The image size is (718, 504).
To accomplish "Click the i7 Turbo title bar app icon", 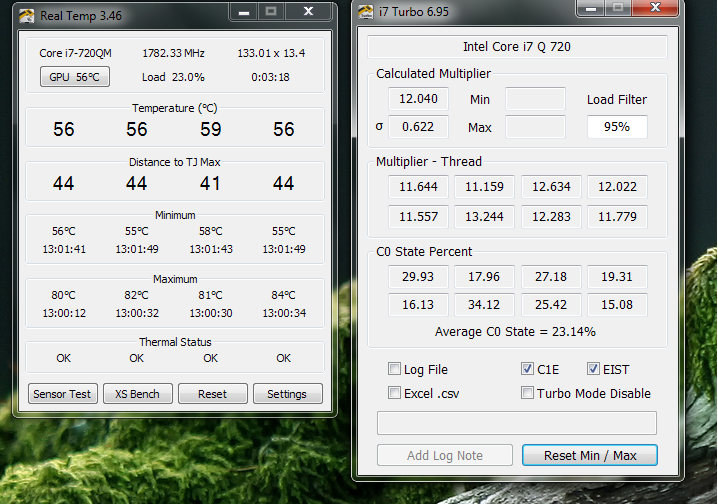I will pos(365,12).
